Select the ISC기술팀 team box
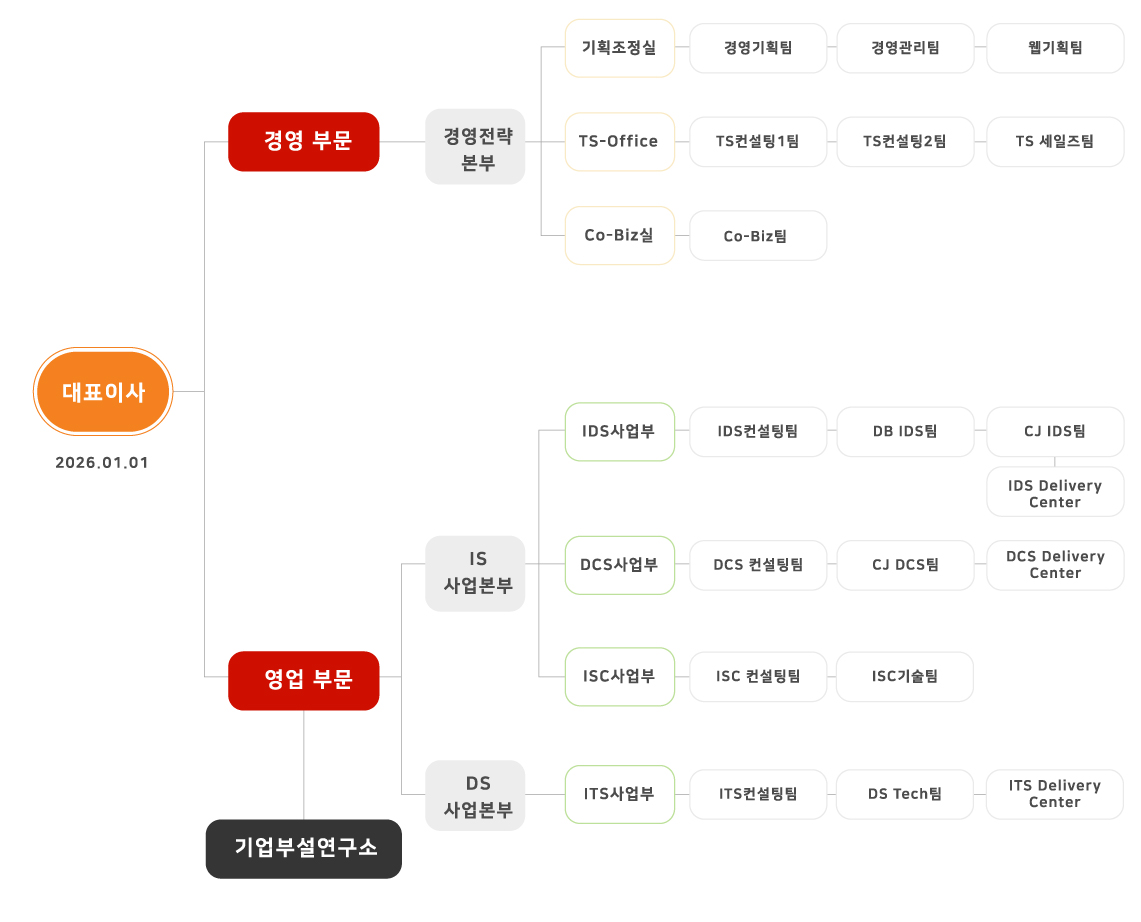This screenshot has height=922, width=1141. (905, 677)
